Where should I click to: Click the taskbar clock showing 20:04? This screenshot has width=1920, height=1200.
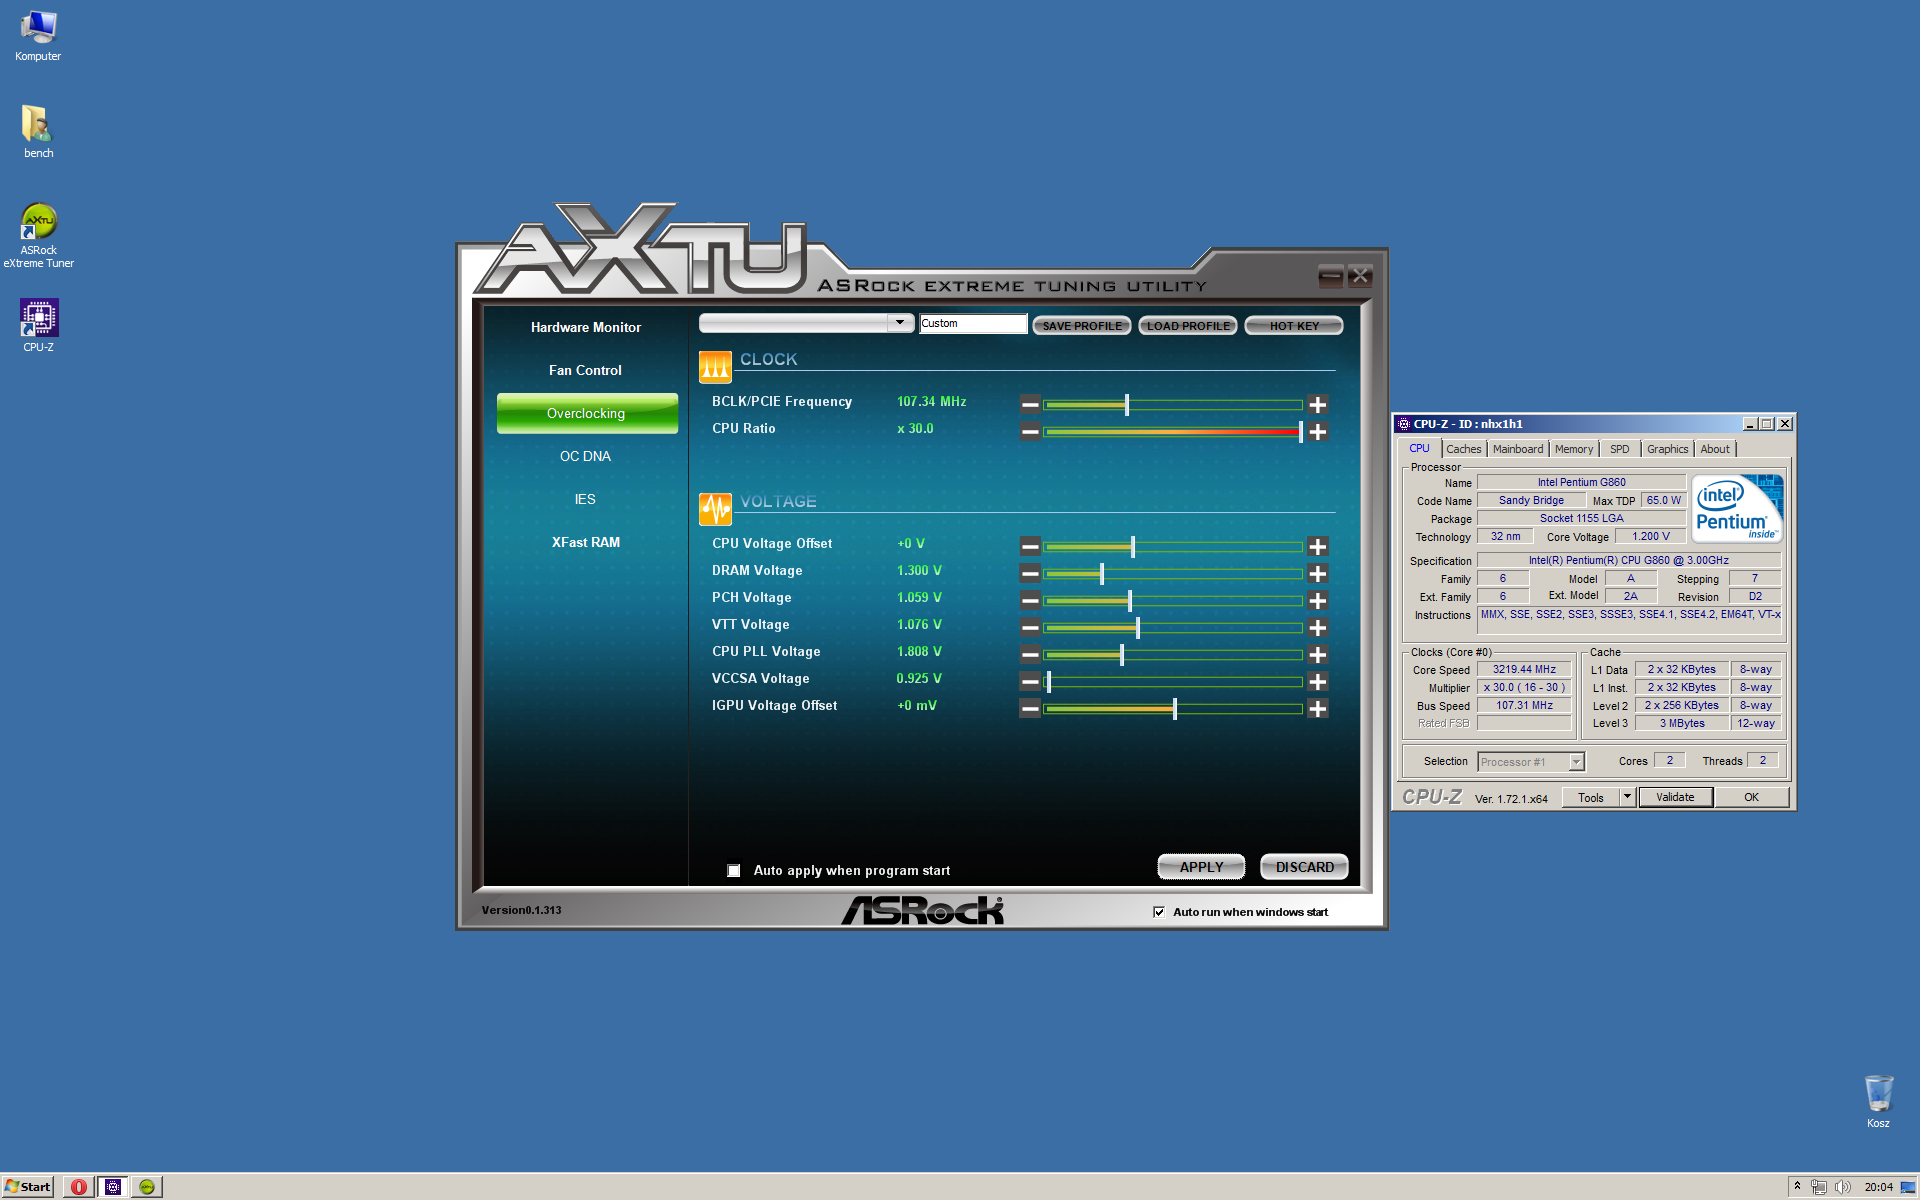[x=1878, y=1187]
